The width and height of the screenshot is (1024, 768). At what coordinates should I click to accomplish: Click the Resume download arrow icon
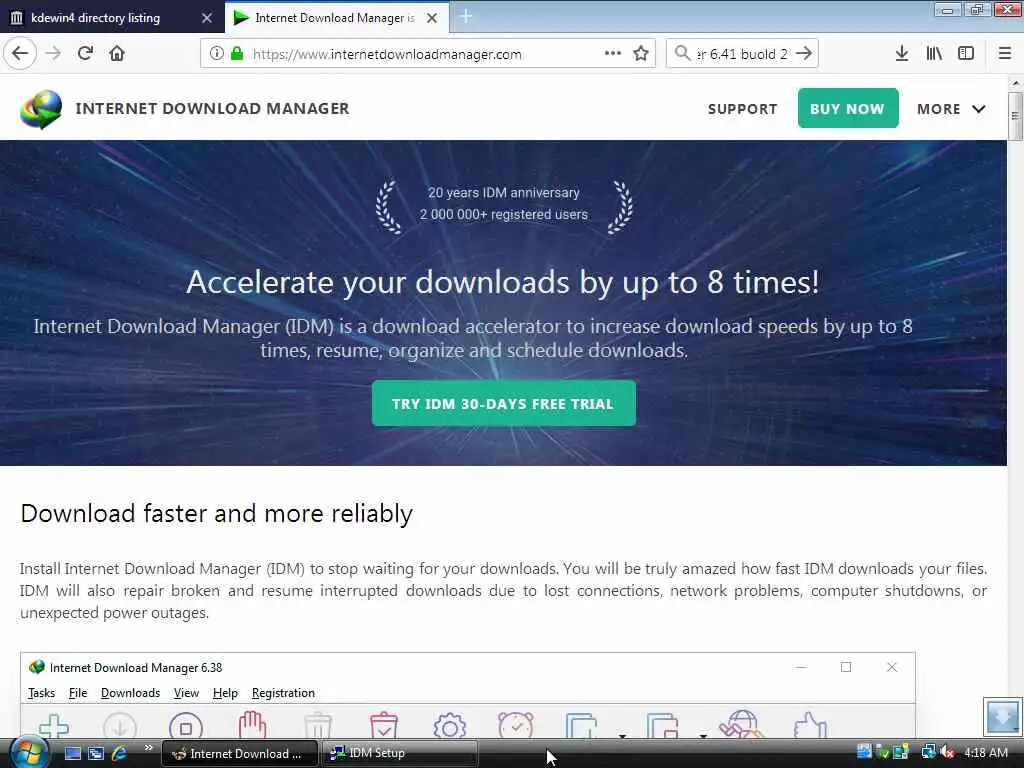(120, 726)
